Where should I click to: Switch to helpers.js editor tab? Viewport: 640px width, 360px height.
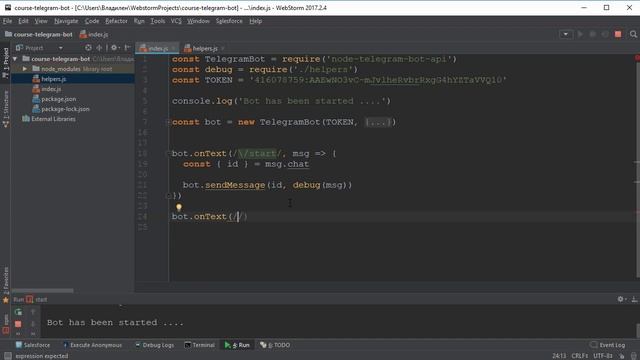[203, 48]
